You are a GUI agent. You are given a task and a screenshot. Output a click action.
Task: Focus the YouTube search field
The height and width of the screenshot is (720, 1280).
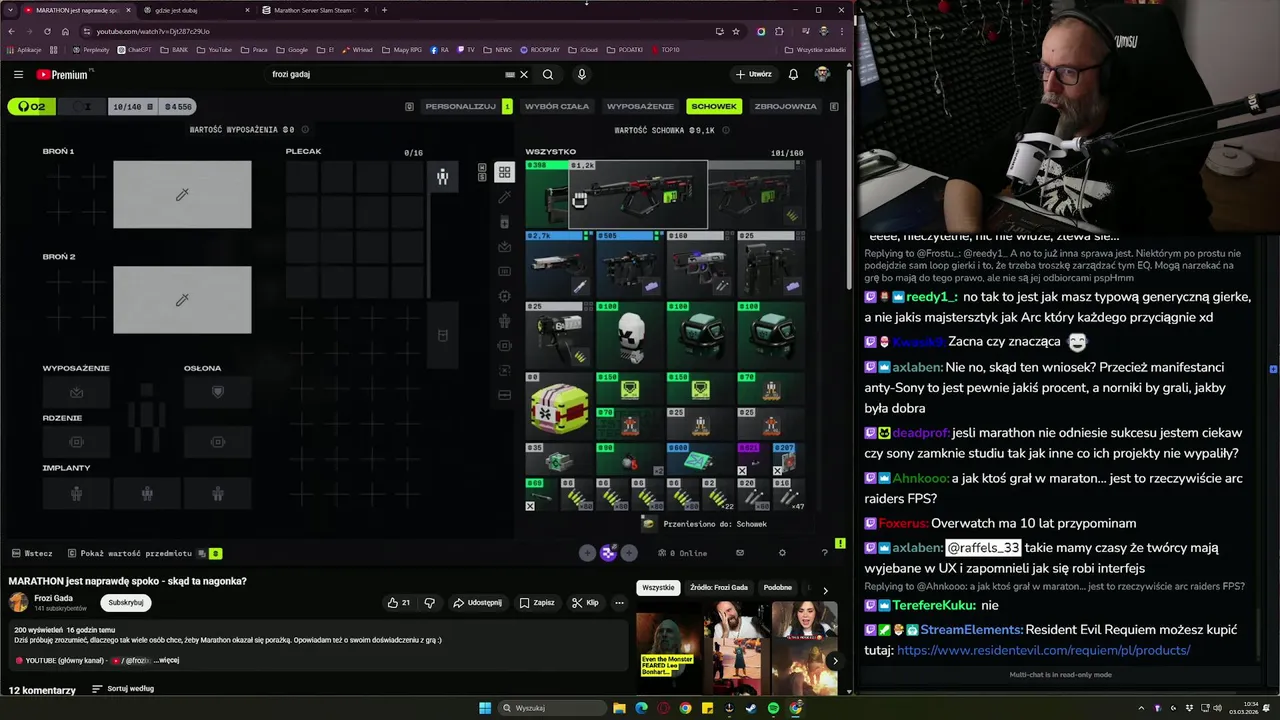(x=385, y=74)
